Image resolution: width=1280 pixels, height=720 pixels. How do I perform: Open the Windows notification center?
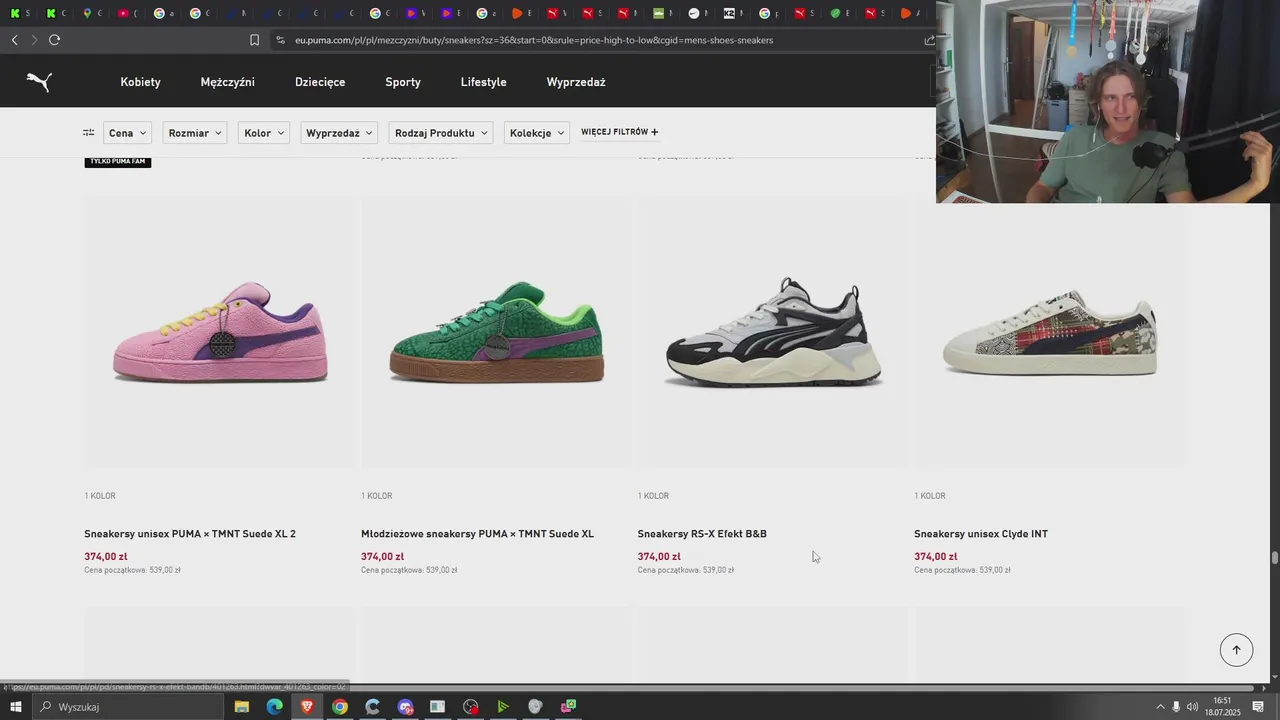(x=1258, y=707)
